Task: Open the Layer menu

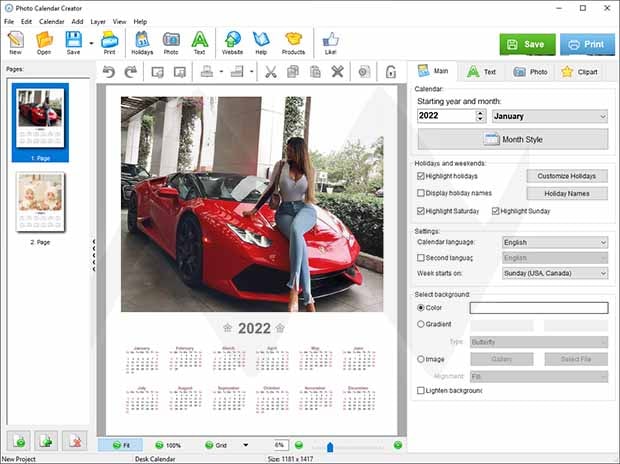Action: point(98,21)
